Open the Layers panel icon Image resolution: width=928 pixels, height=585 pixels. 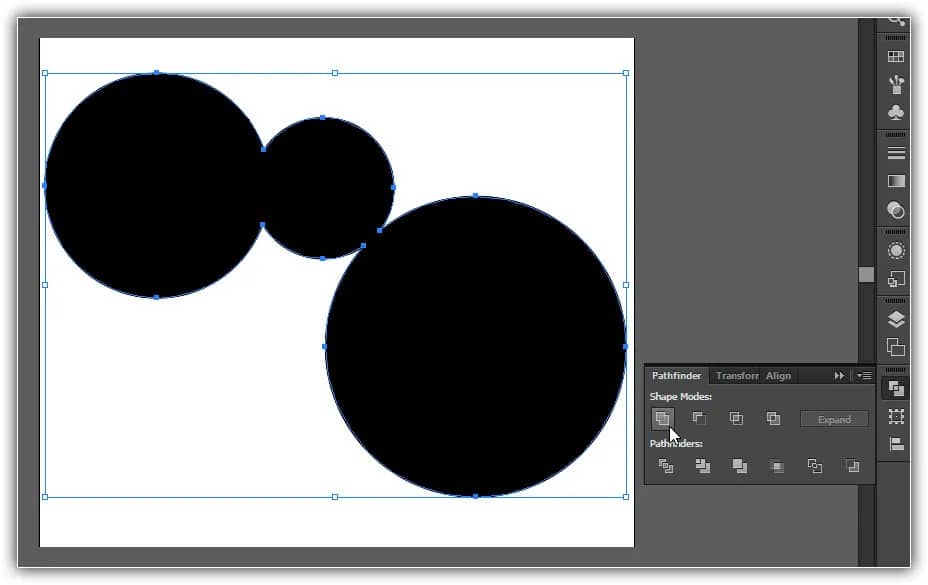(x=896, y=319)
